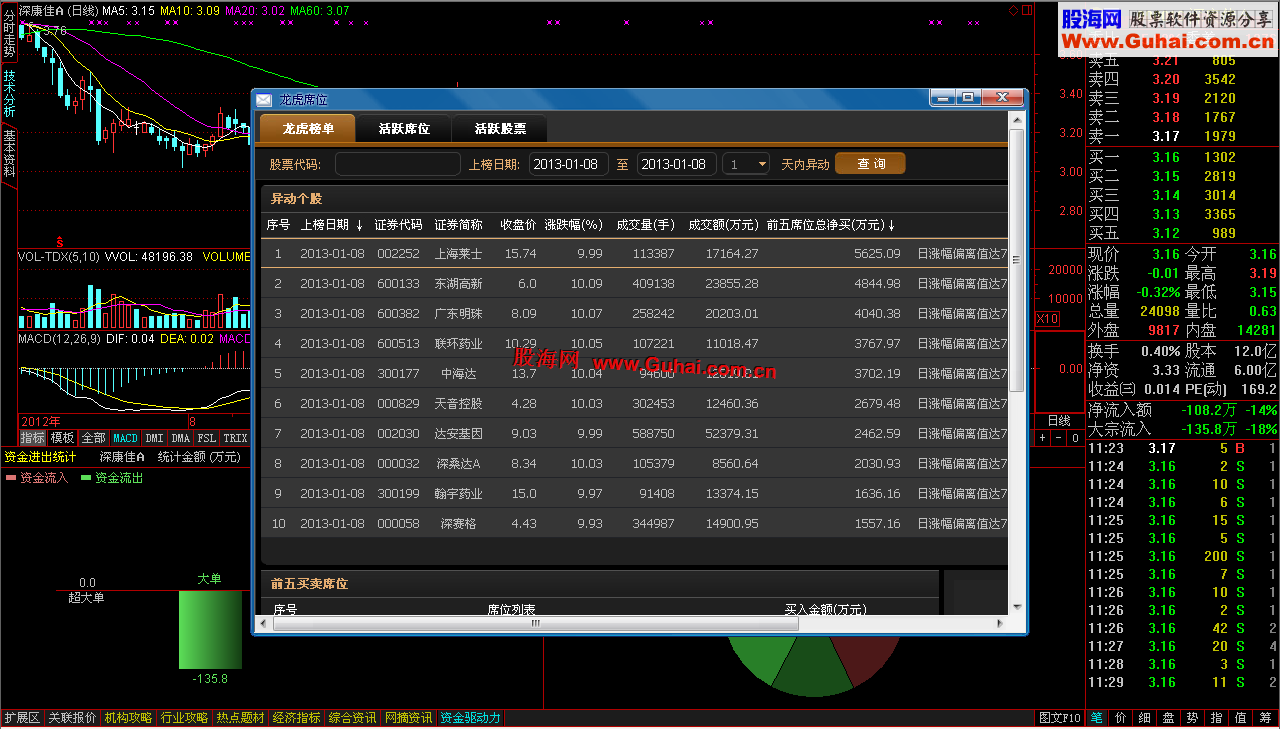Click 成交量(手) column header
This screenshot has height=729, width=1280.
[646, 225]
